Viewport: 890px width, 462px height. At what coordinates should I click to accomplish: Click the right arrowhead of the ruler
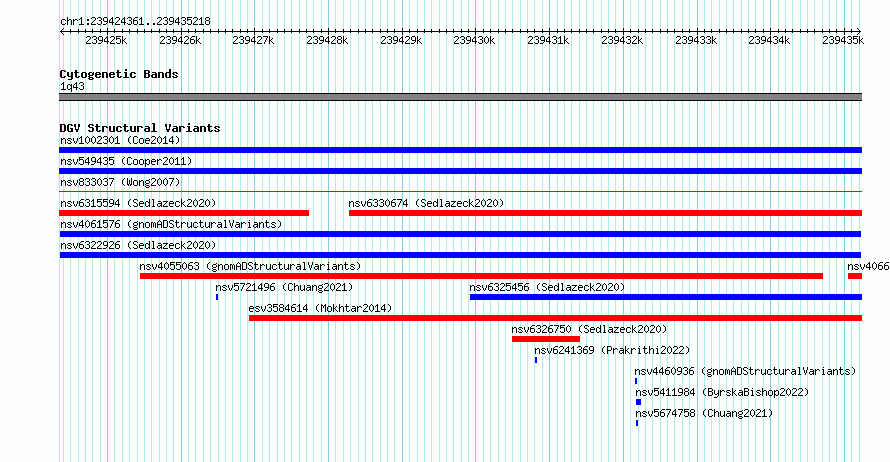coord(859,31)
